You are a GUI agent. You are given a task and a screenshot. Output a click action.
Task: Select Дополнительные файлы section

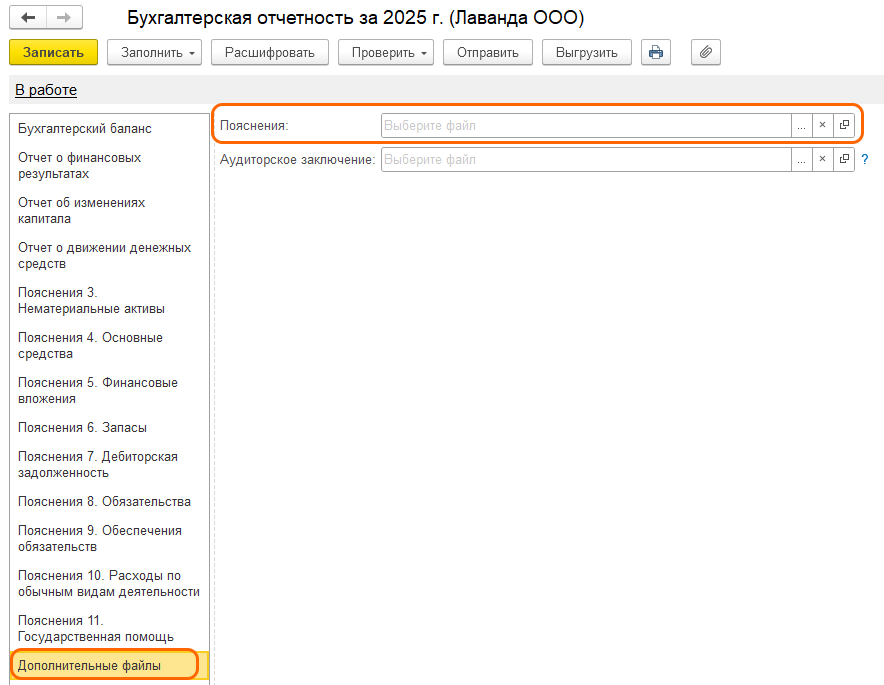point(89,664)
